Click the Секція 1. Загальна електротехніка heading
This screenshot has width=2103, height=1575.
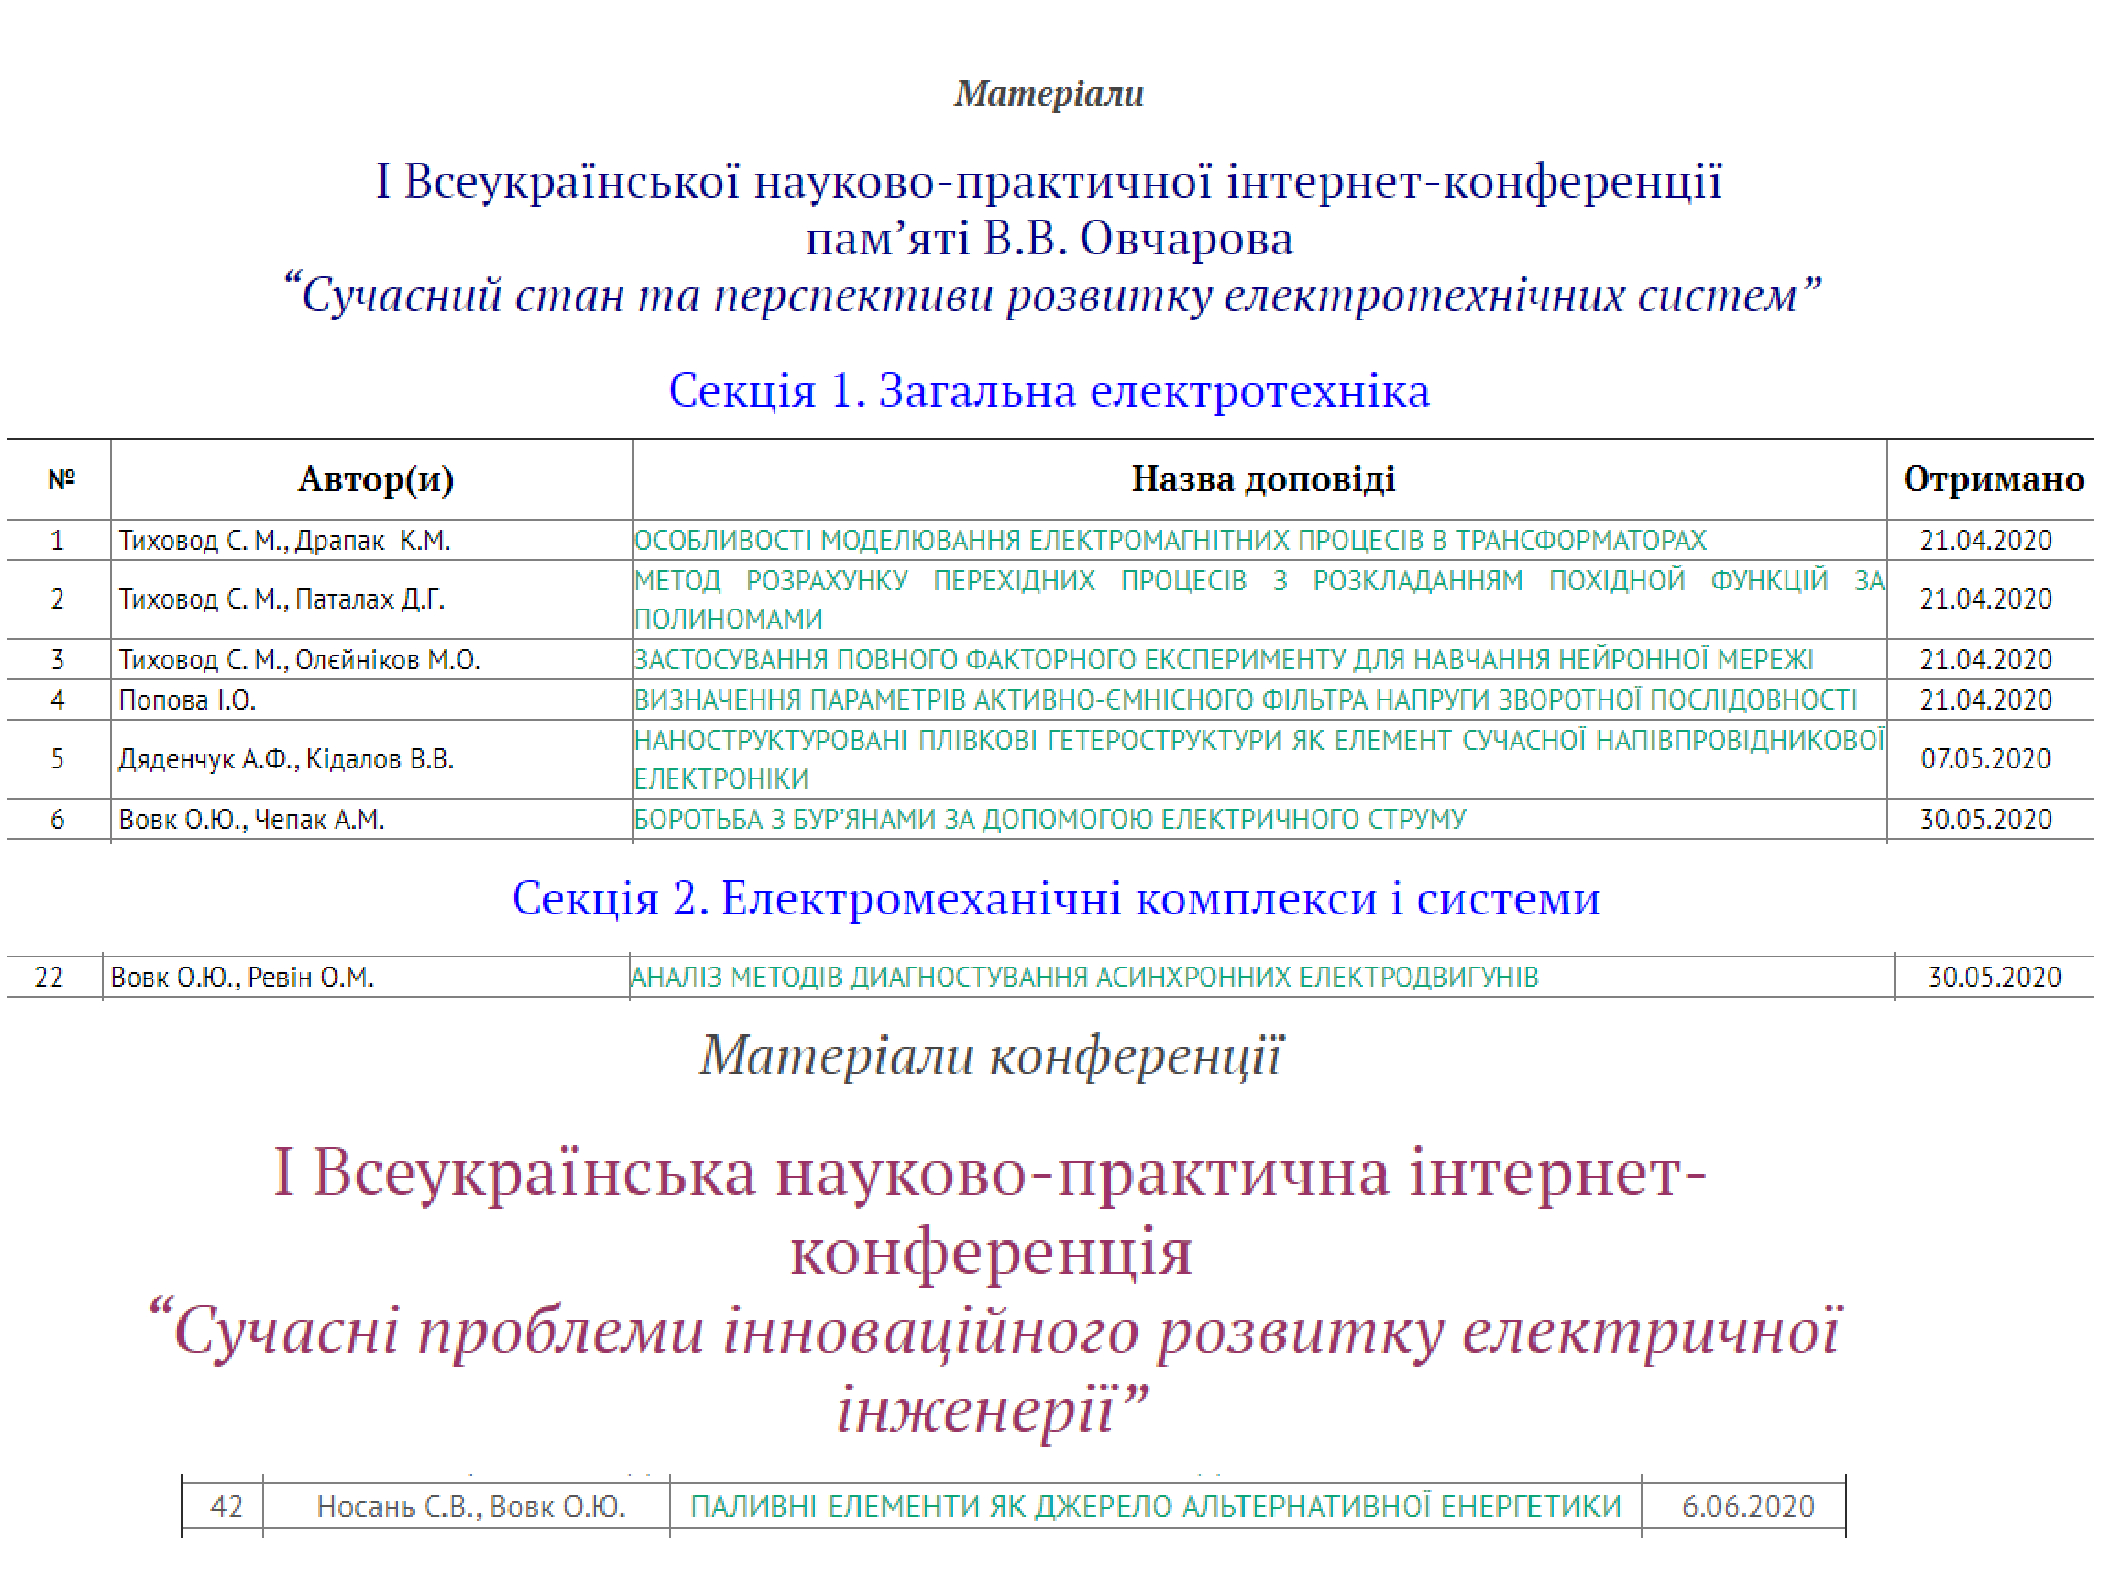pos(1049,391)
